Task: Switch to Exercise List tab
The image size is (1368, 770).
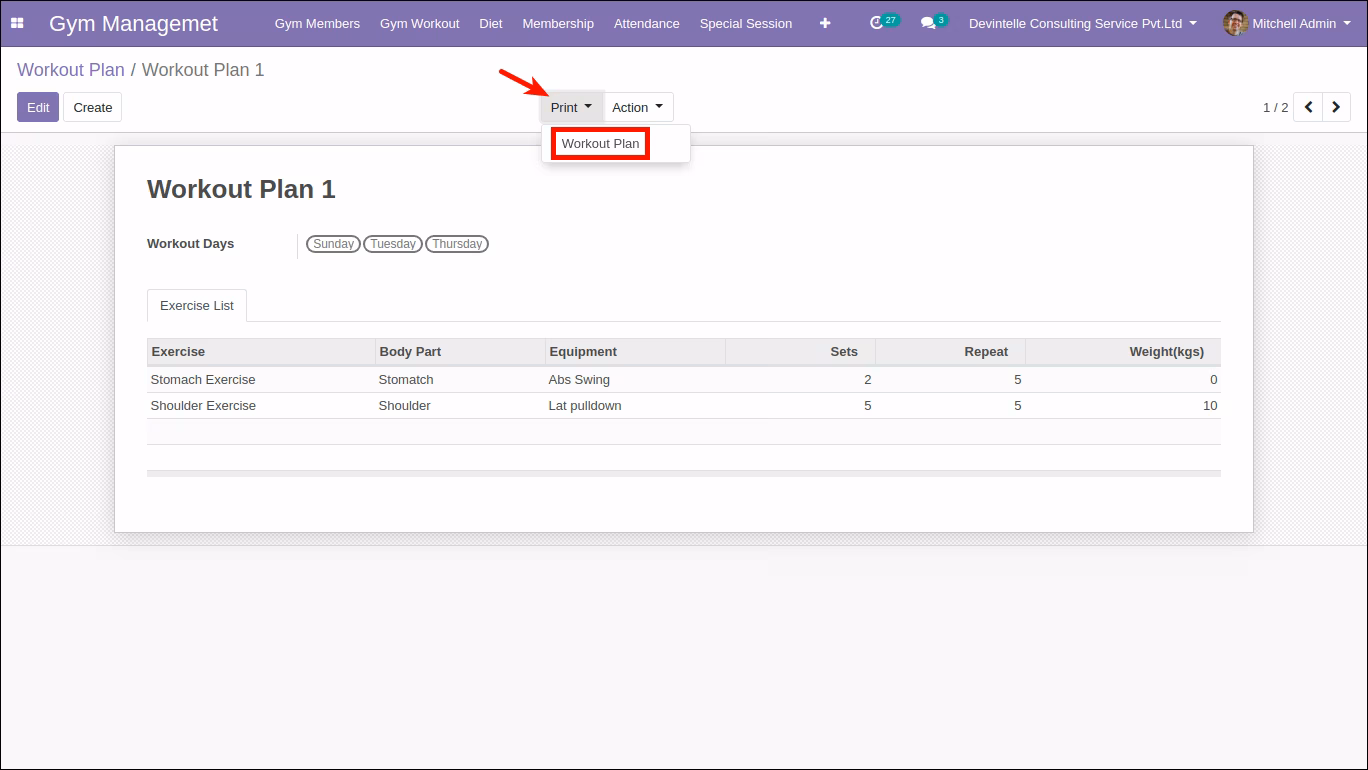Action: coord(197,305)
